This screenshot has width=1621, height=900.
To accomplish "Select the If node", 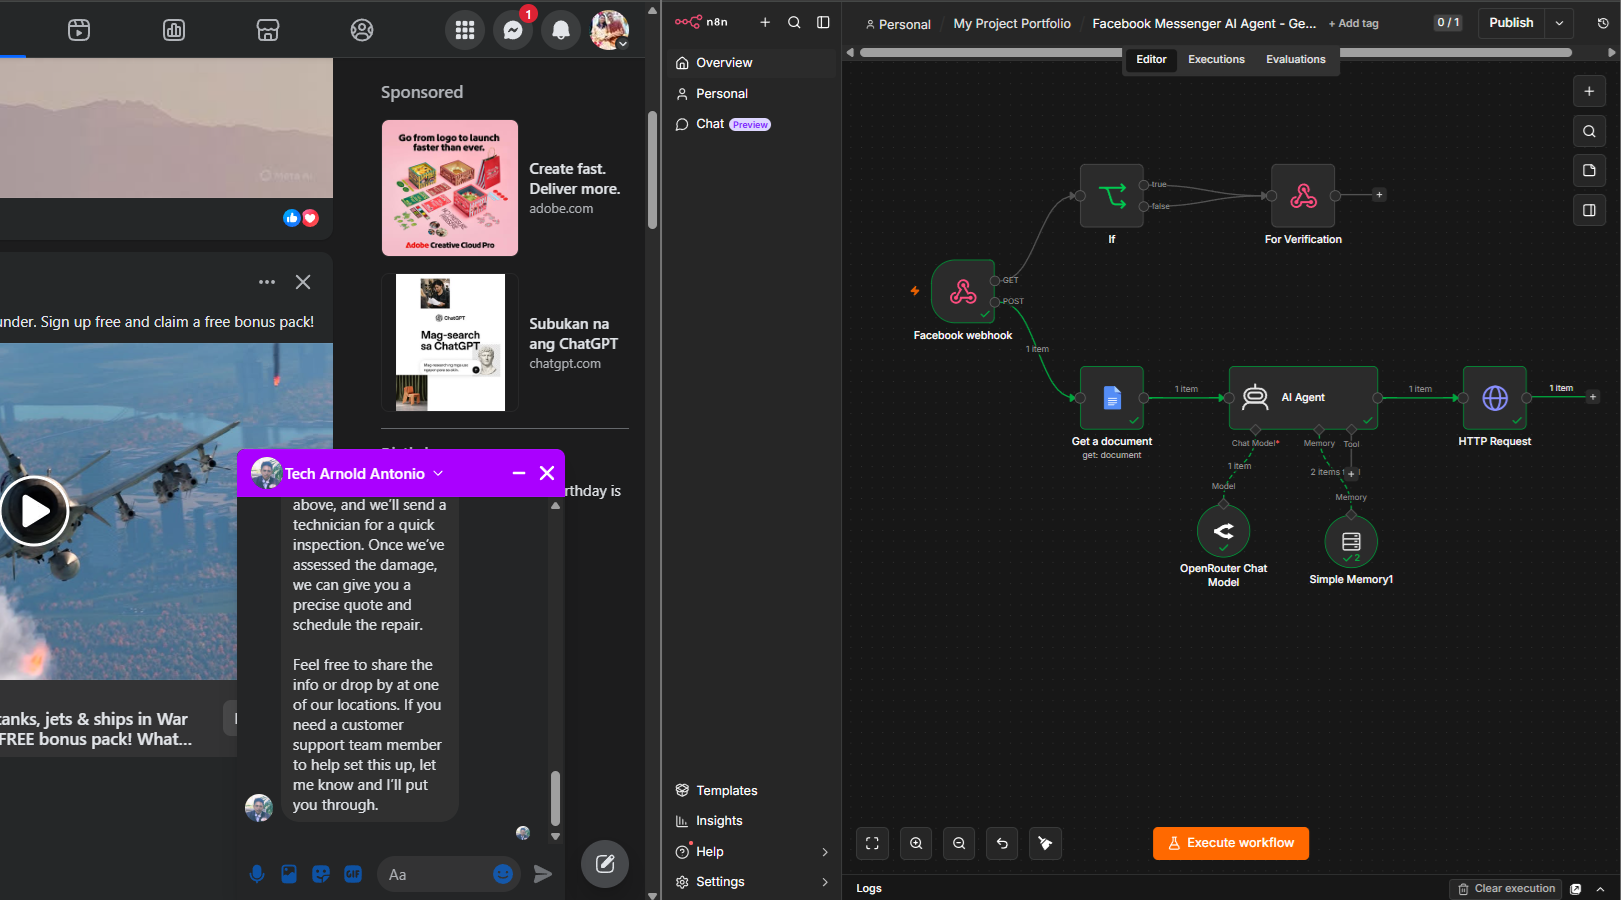I will click(x=1111, y=196).
